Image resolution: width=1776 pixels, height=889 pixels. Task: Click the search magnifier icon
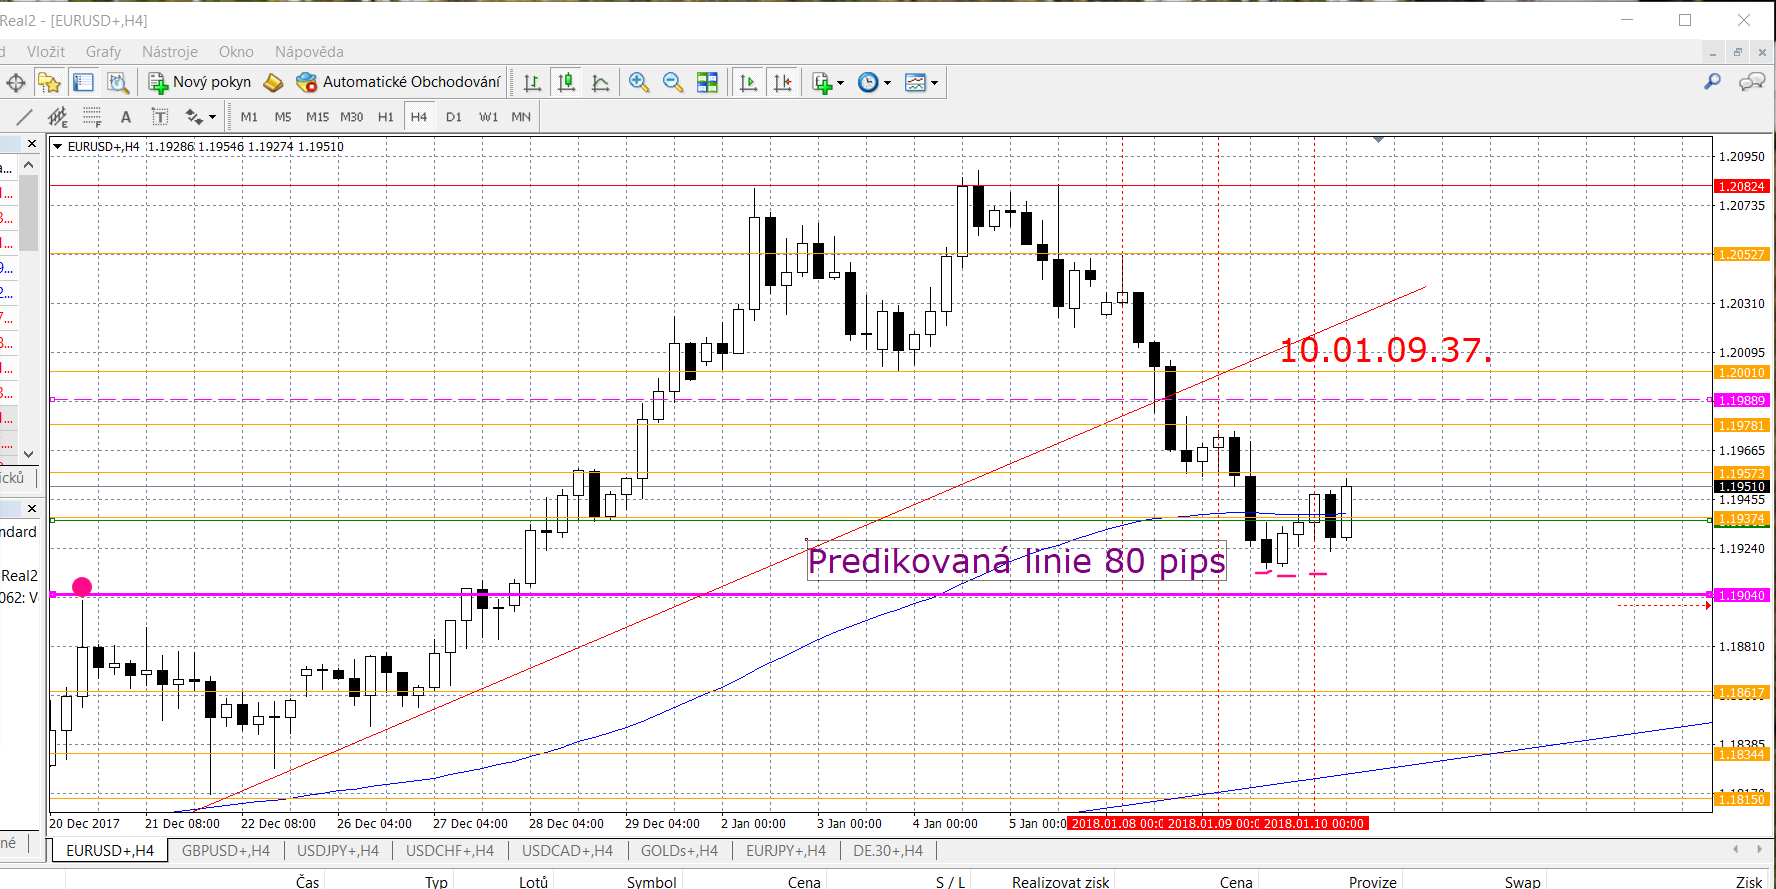click(1712, 82)
